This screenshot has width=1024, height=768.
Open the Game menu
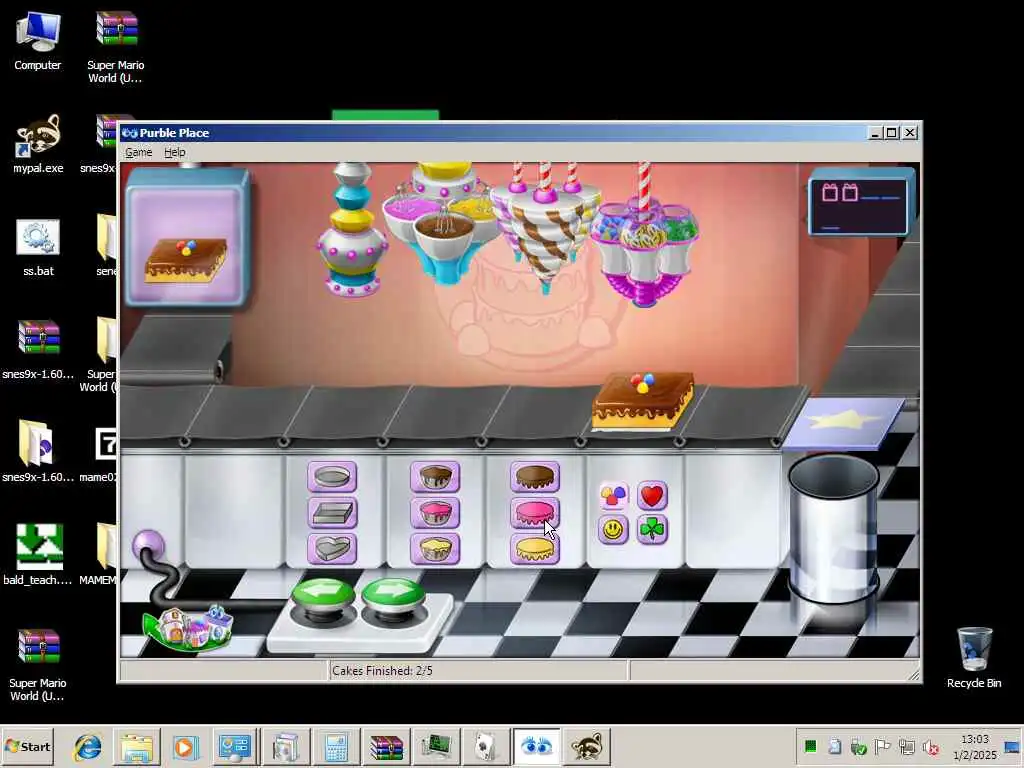click(138, 152)
